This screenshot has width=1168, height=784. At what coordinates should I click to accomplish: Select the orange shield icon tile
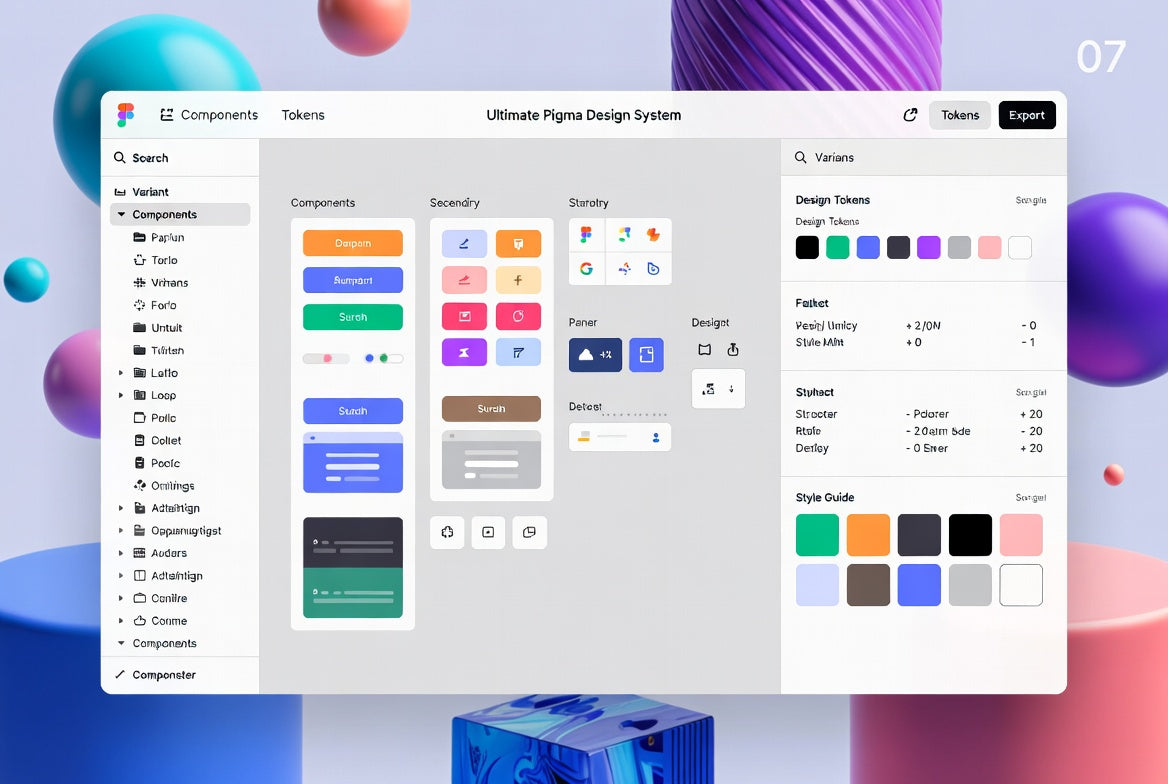click(x=518, y=244)
